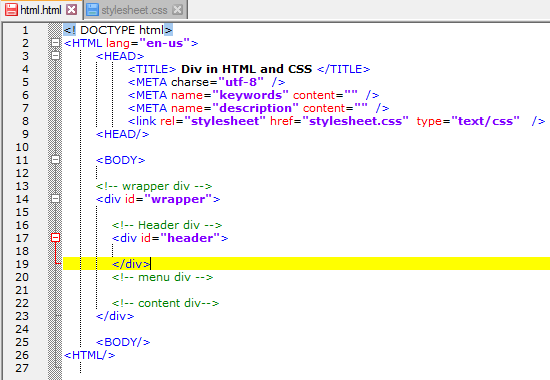Click the "menu div" comment

point(162,277)
